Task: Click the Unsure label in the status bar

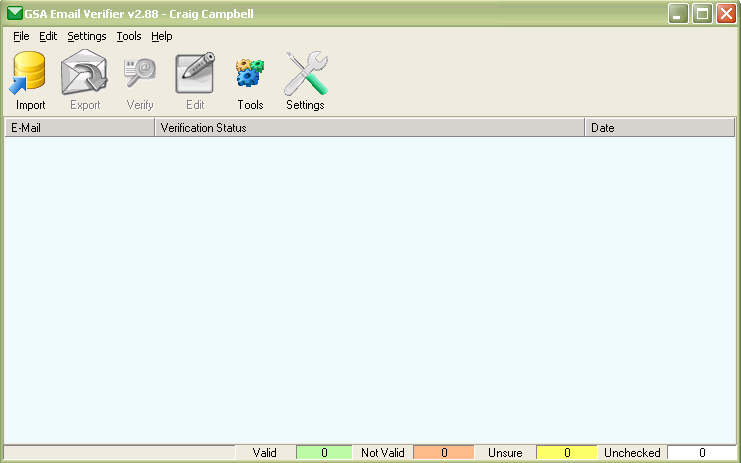Action: tap(505, 453)
